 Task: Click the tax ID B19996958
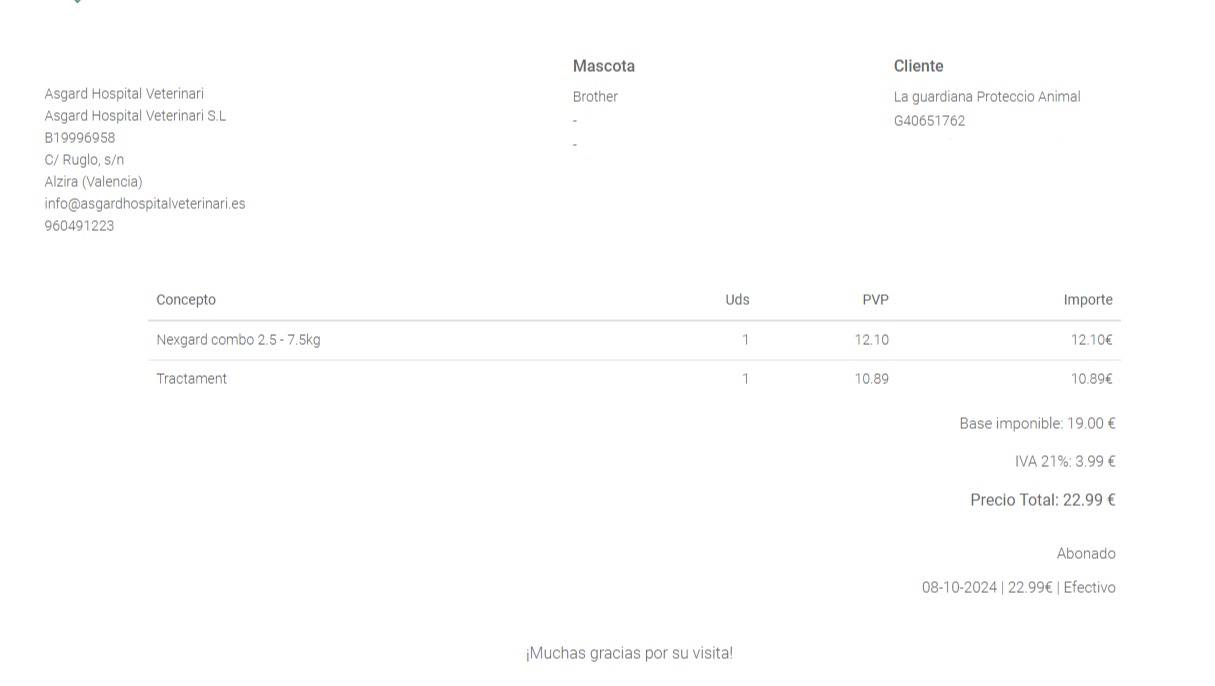80,138
